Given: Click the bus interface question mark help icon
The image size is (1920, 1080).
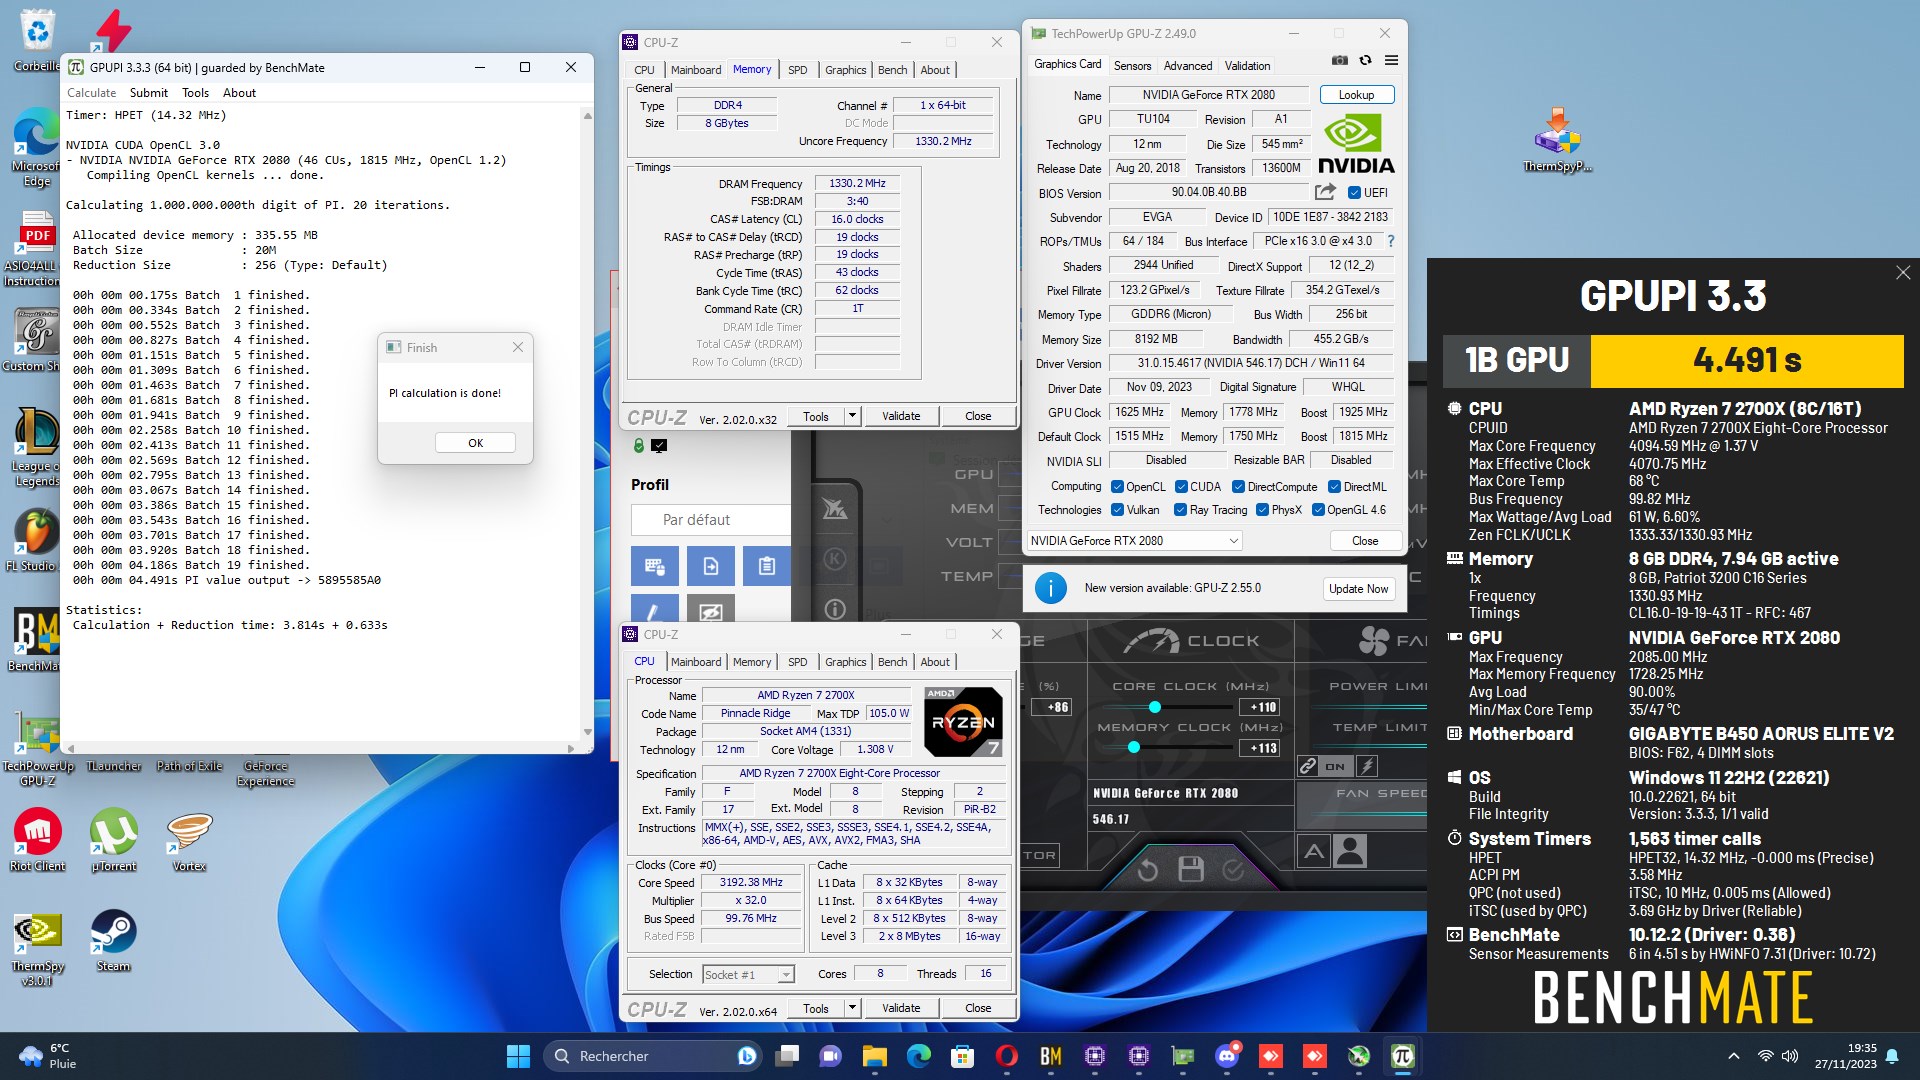Looking at the screenshot, I should (x=1390, y=241).
